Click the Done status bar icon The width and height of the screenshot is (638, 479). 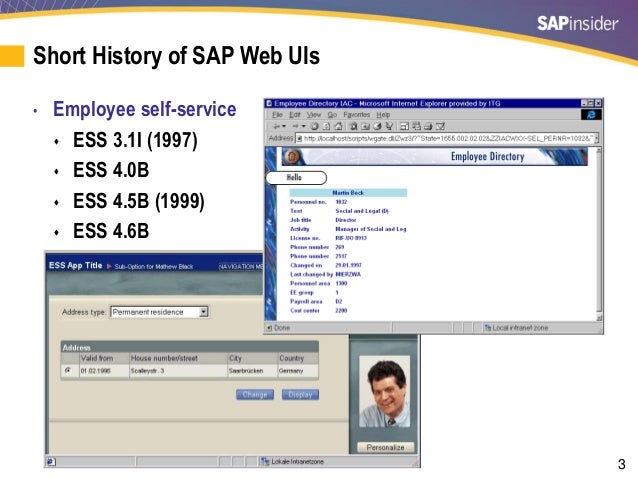(269, 328)
